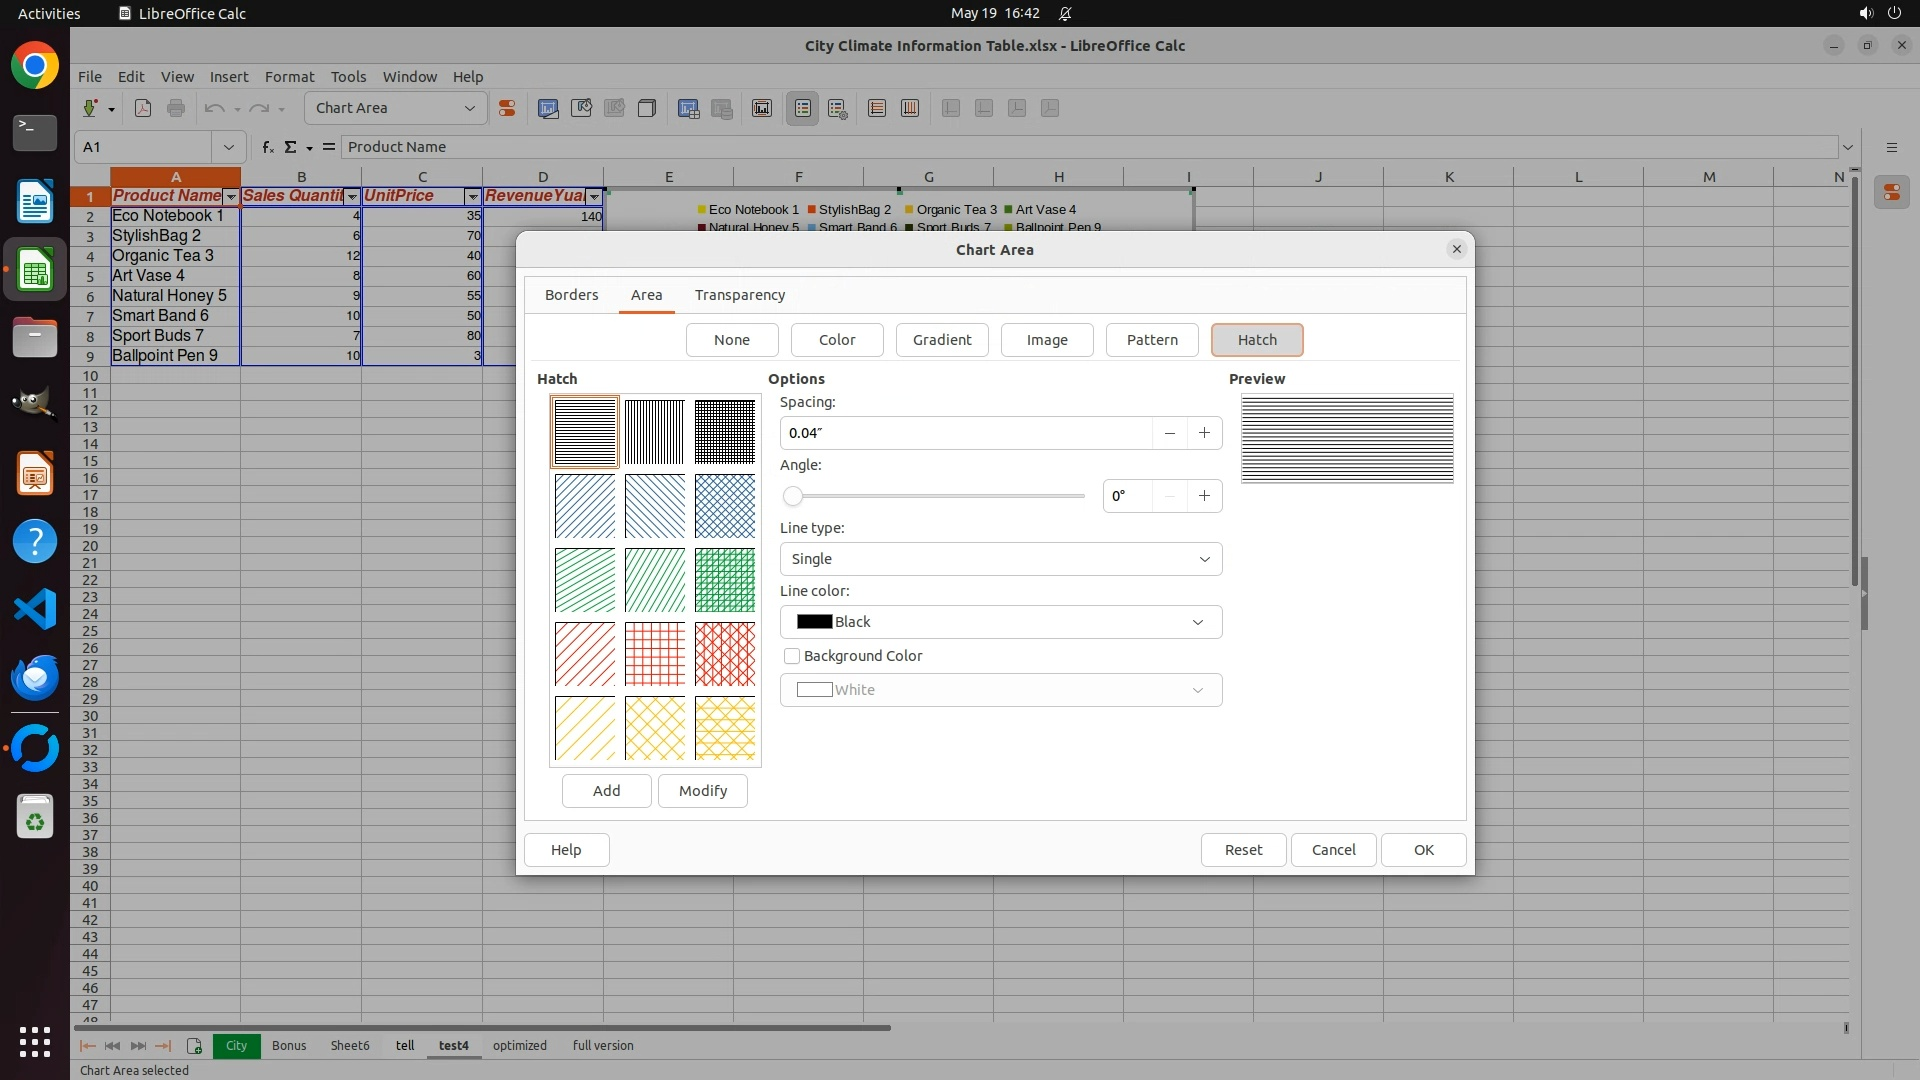
Task: Click the Horizontal Grids toolbar icon
Action: click(x=877, y=108)
